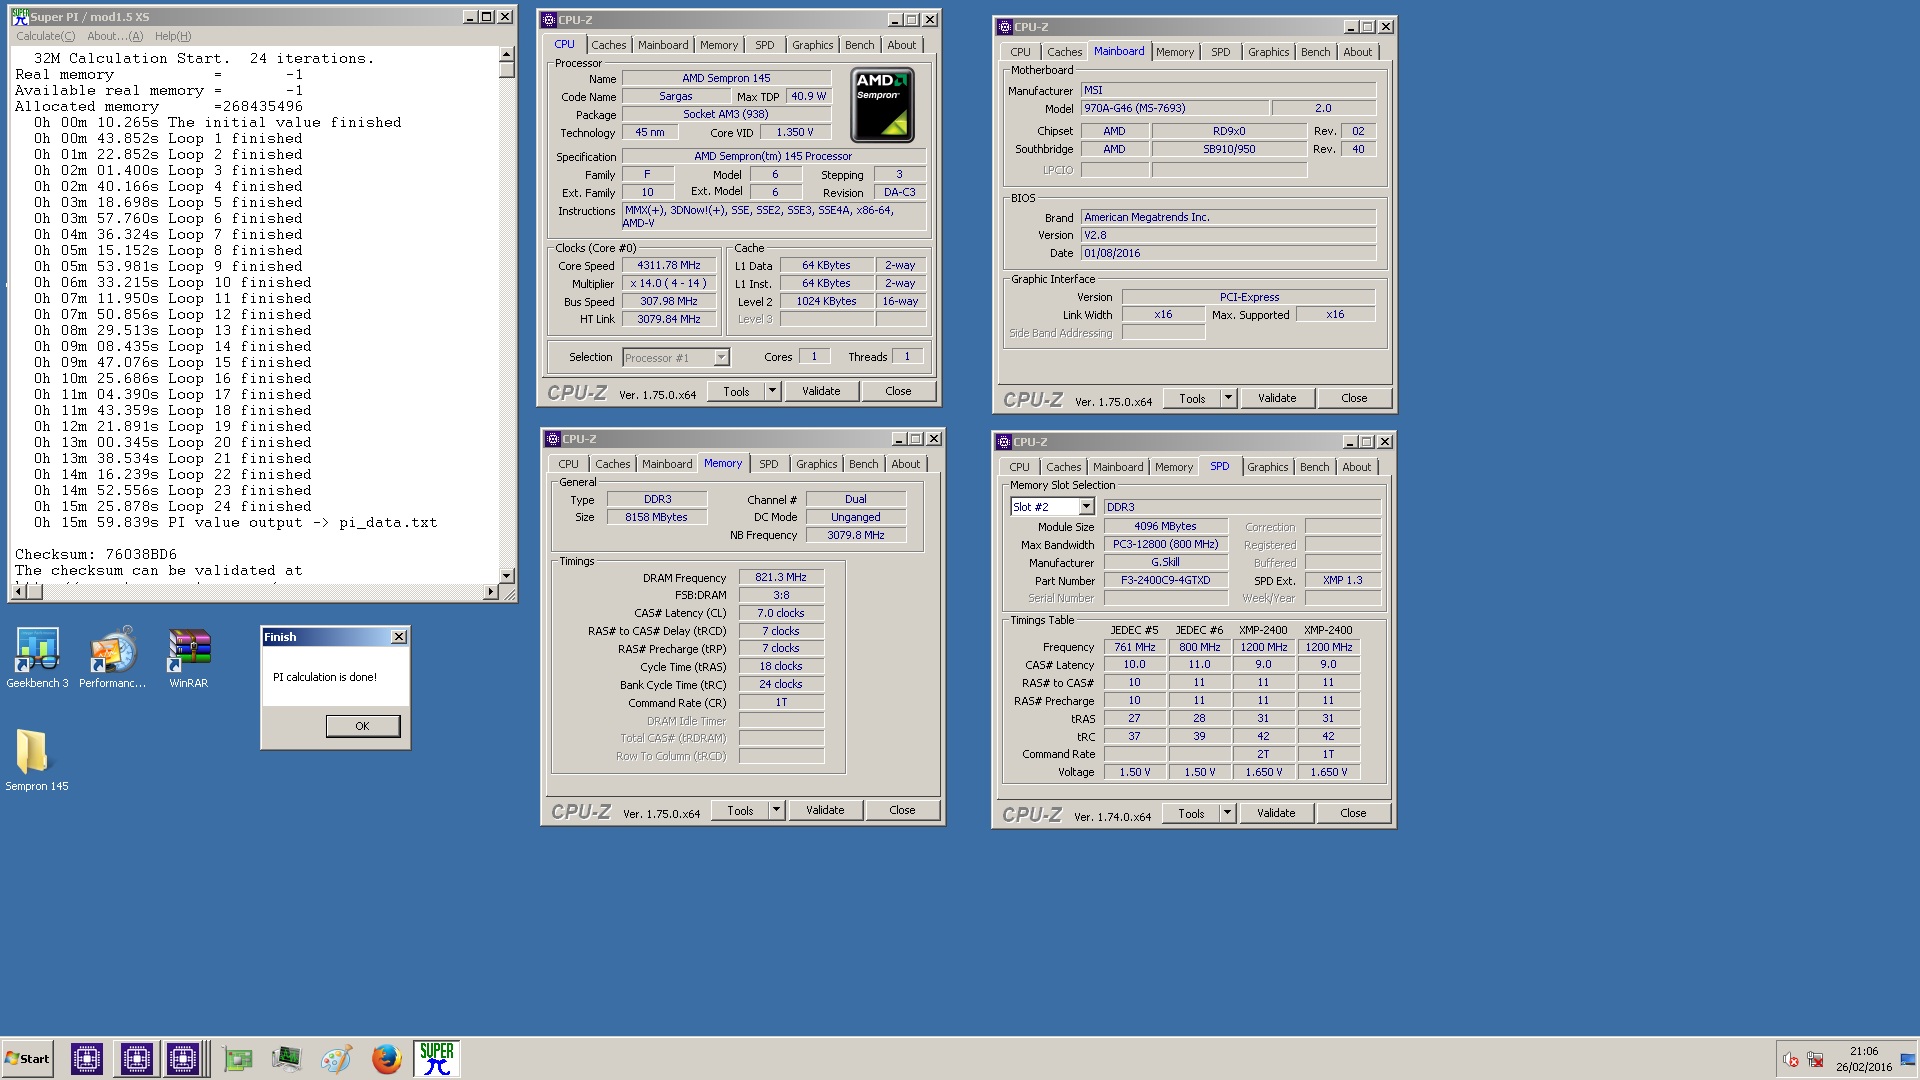Open SPD tab in the Memory window

(768, 464)
